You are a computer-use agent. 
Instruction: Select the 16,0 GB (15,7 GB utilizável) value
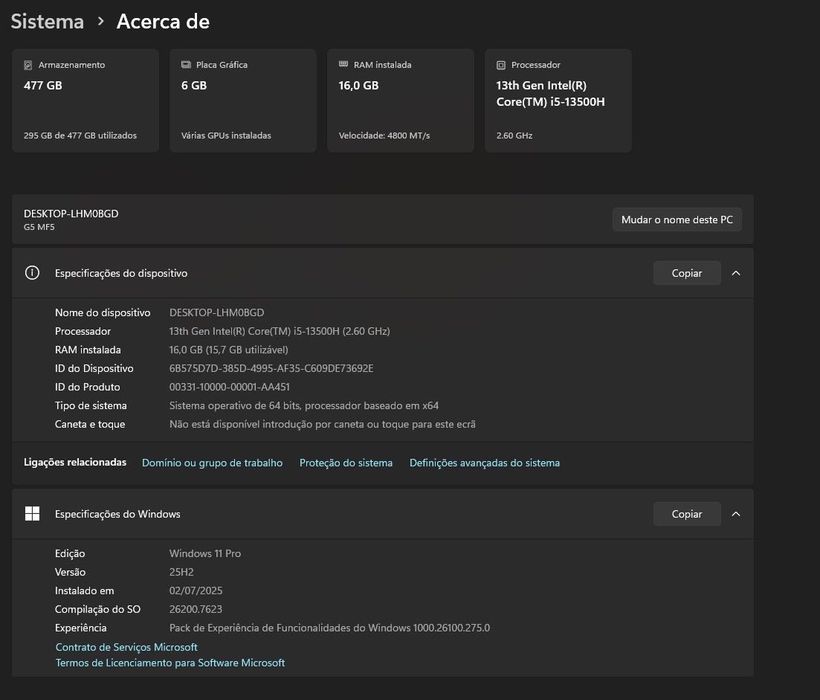tap(229, 350)
